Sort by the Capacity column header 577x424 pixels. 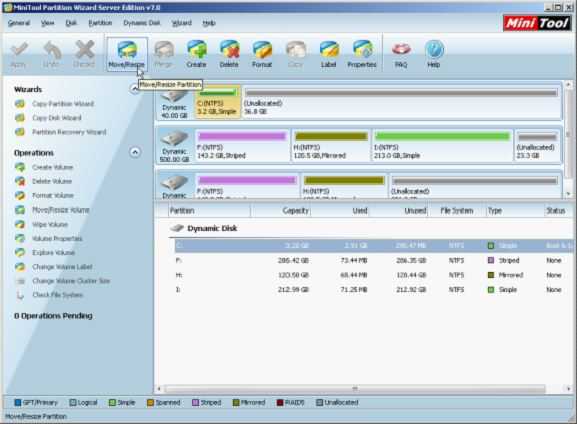(x=281, y=211)
